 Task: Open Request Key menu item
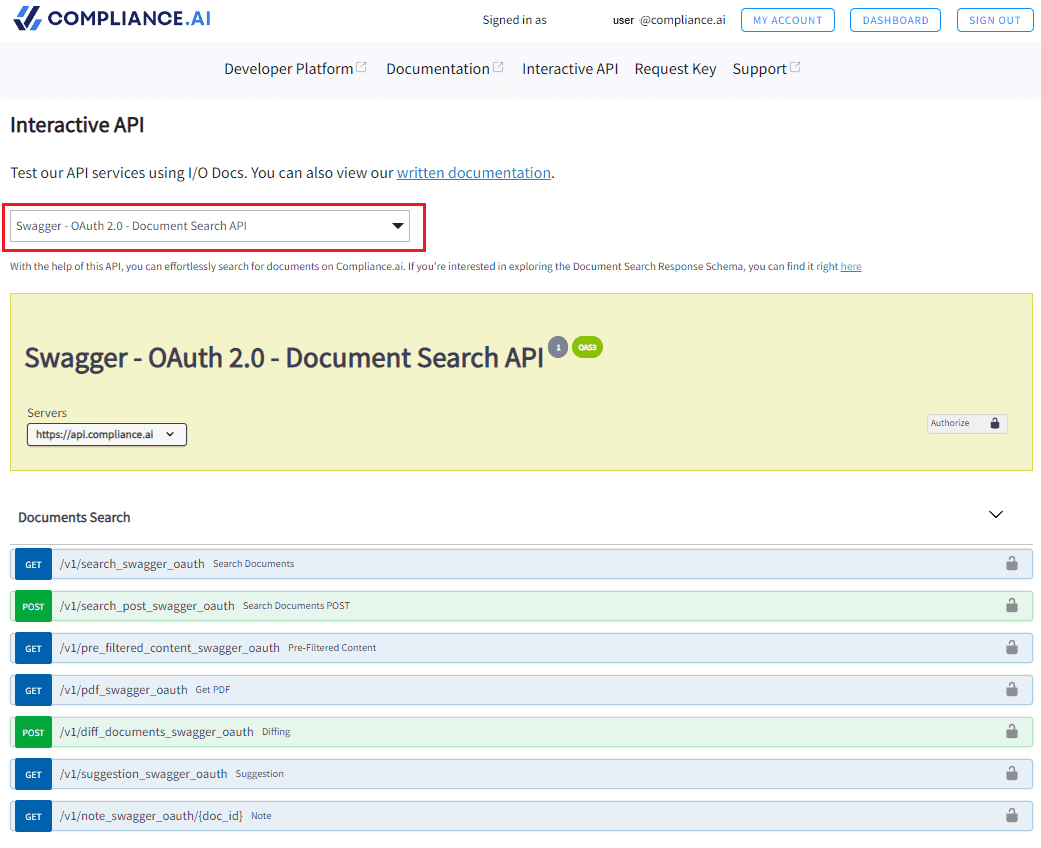click(x=675, y=69)
